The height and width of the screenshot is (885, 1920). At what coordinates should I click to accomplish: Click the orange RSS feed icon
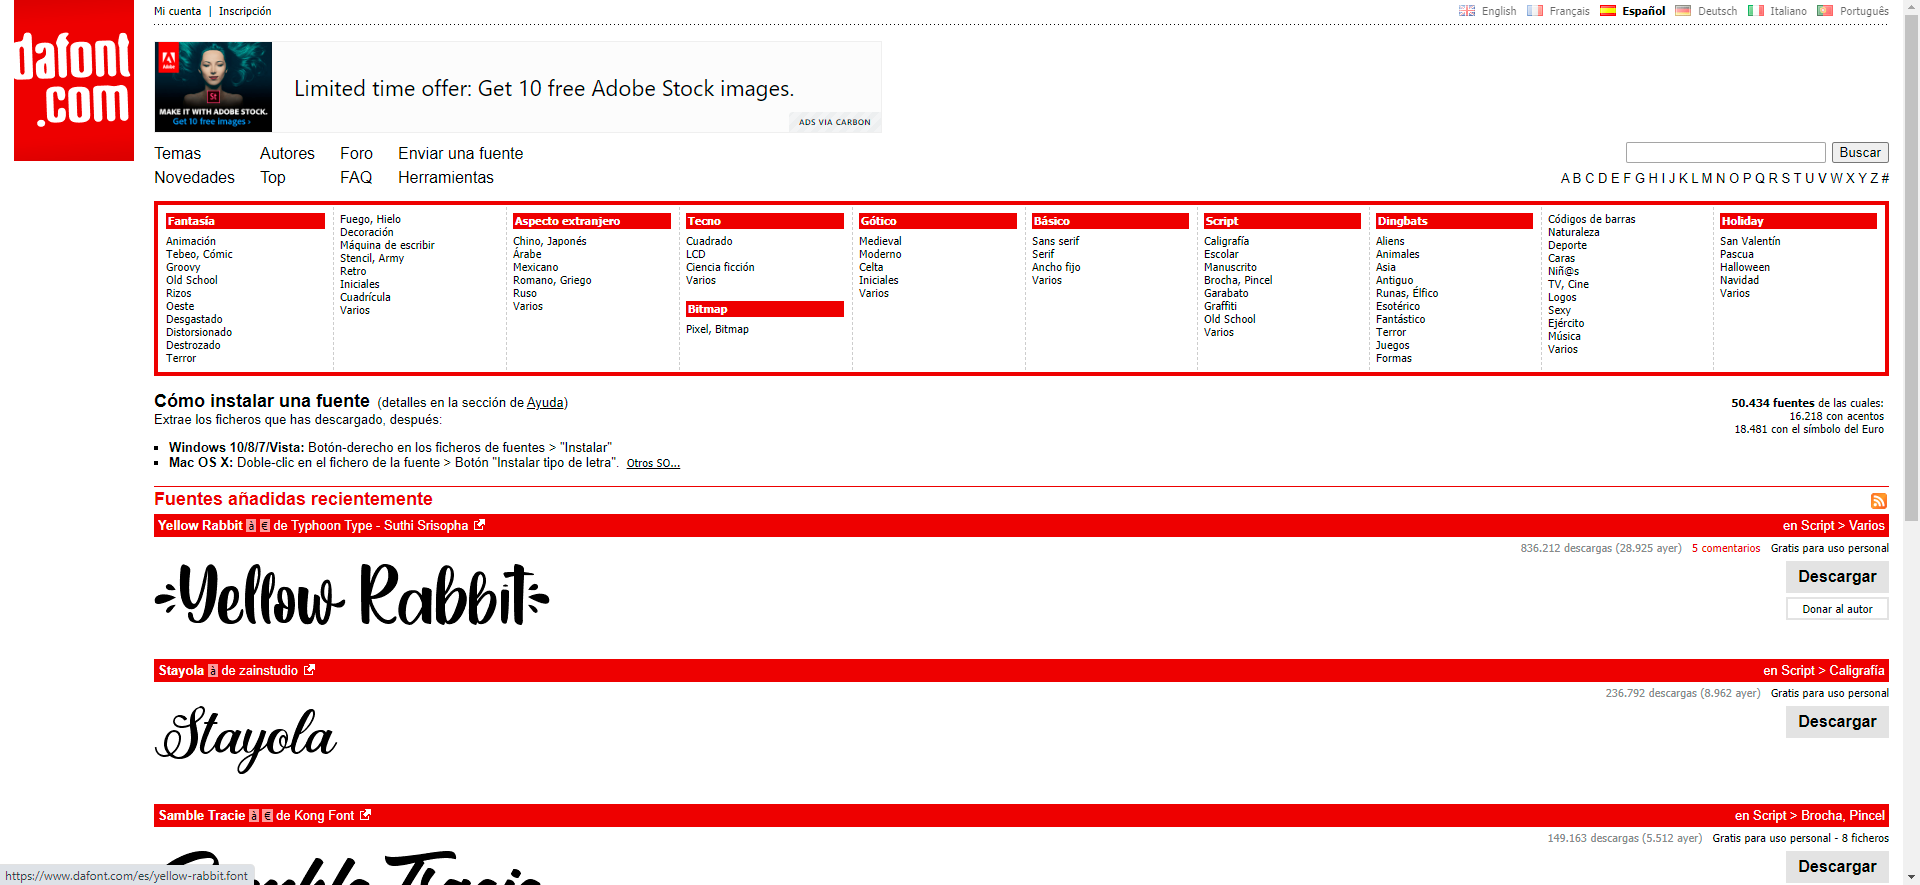(x=1878, y=501)
